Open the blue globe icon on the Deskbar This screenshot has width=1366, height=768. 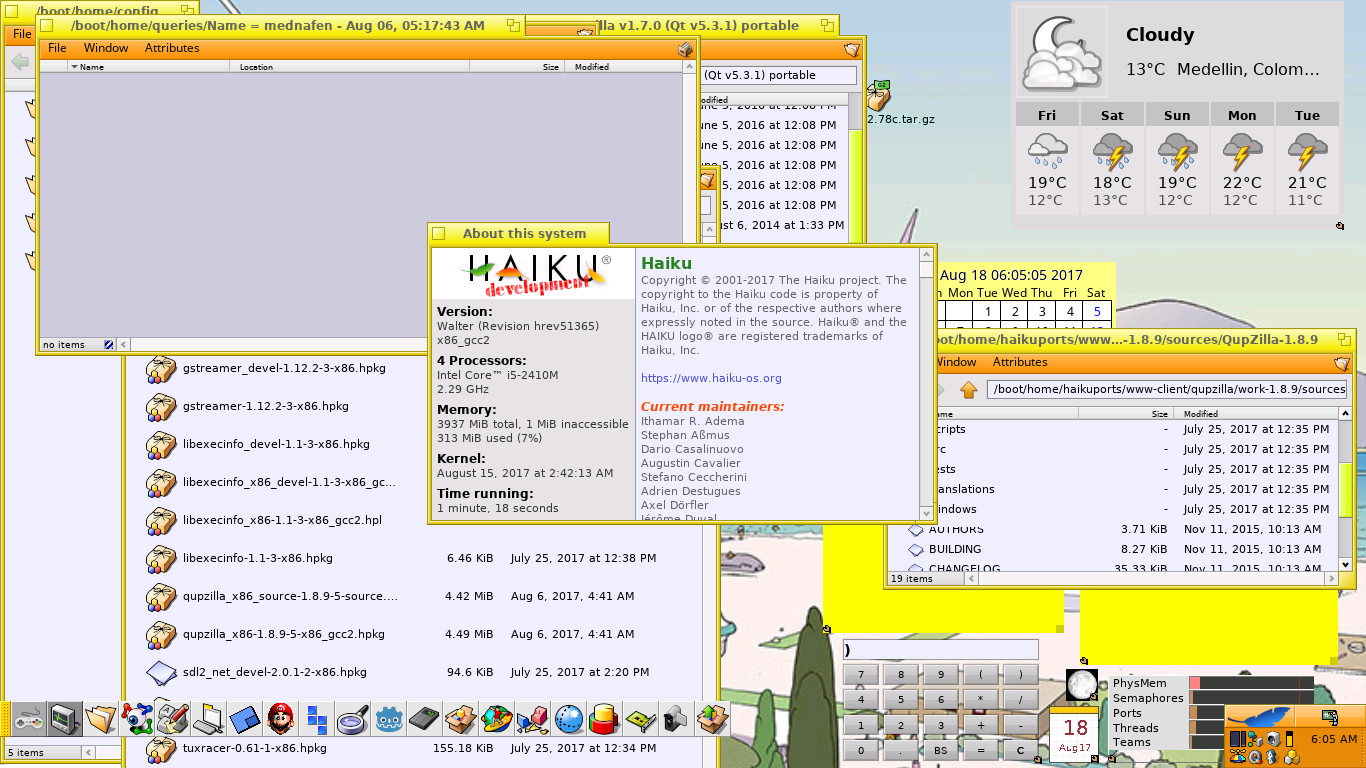(x=571, y=718)
